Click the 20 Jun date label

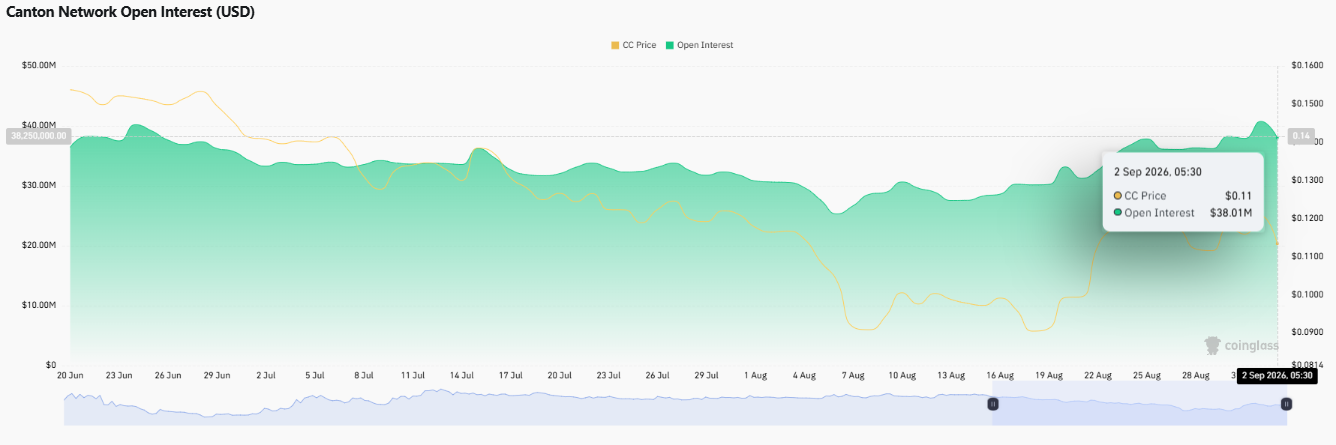(x=70, y=375)
